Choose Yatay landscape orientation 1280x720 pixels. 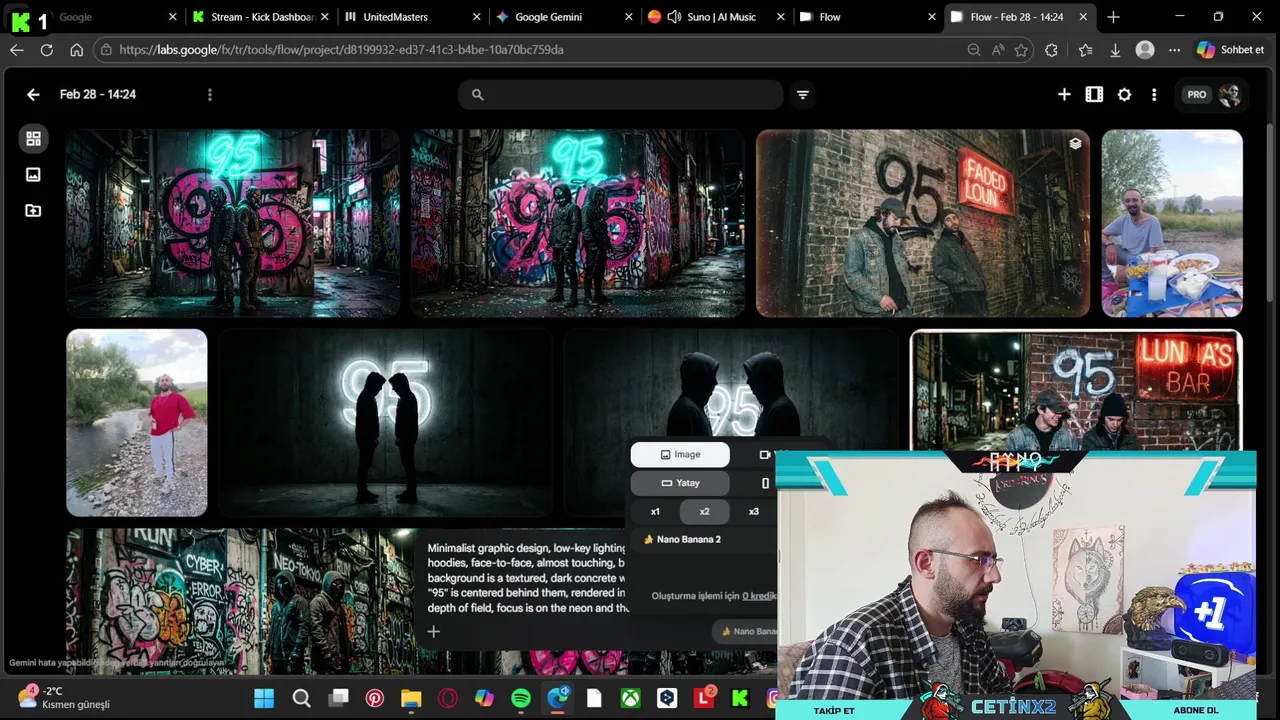coord(680,483)
